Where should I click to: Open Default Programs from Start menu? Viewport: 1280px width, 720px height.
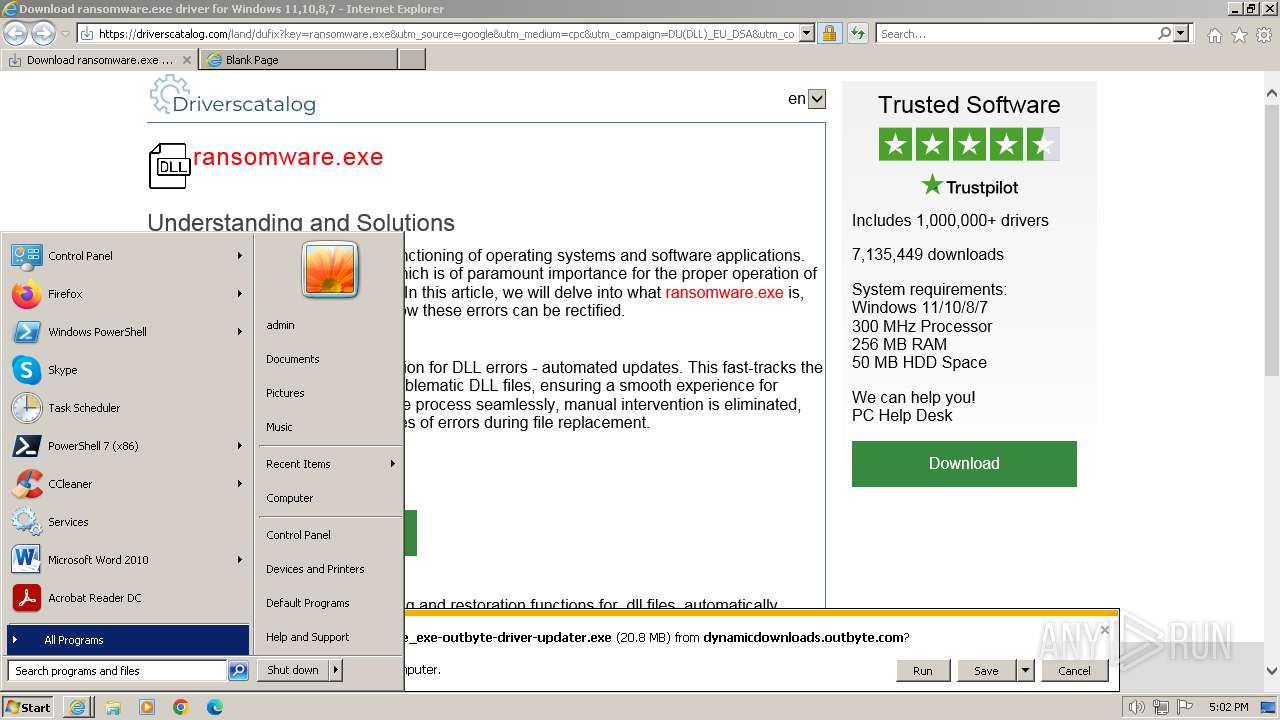[308, 603]
